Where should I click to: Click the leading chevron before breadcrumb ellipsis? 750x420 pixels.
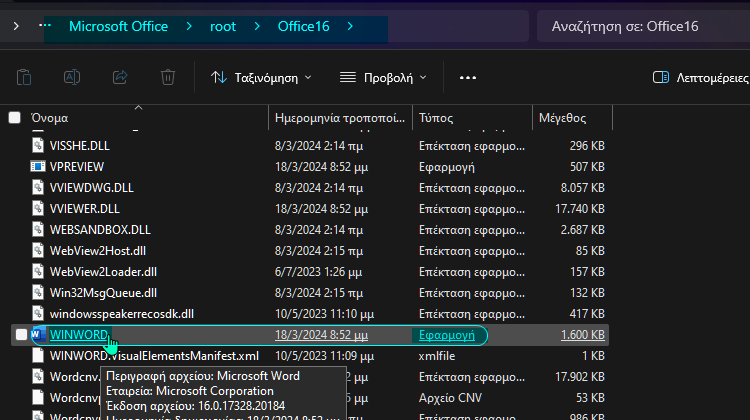pyautogui.click(x=16, y=26)
